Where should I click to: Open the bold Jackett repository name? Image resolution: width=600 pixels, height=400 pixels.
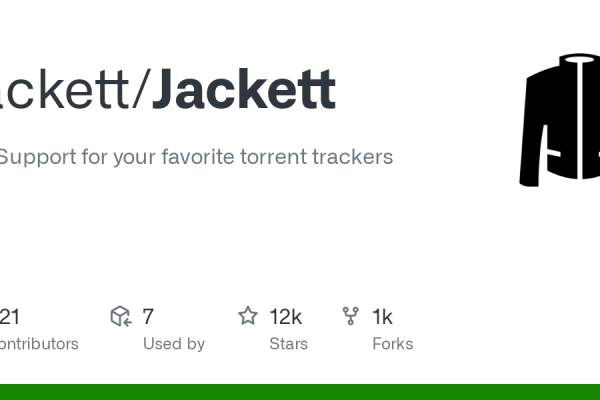coord(241,90)
